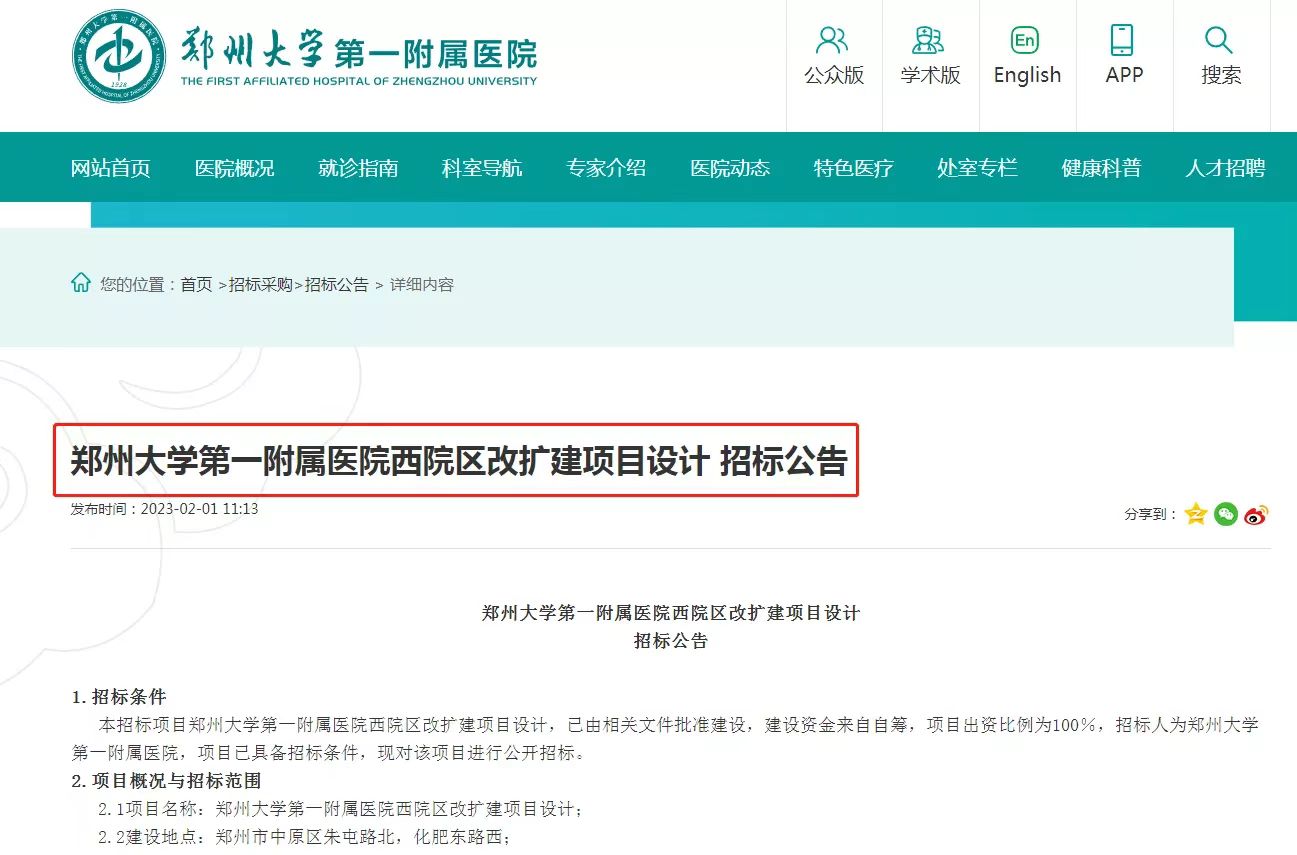Open the 医院概况 menu item
1297x855 pixels.
click(234, 168)
